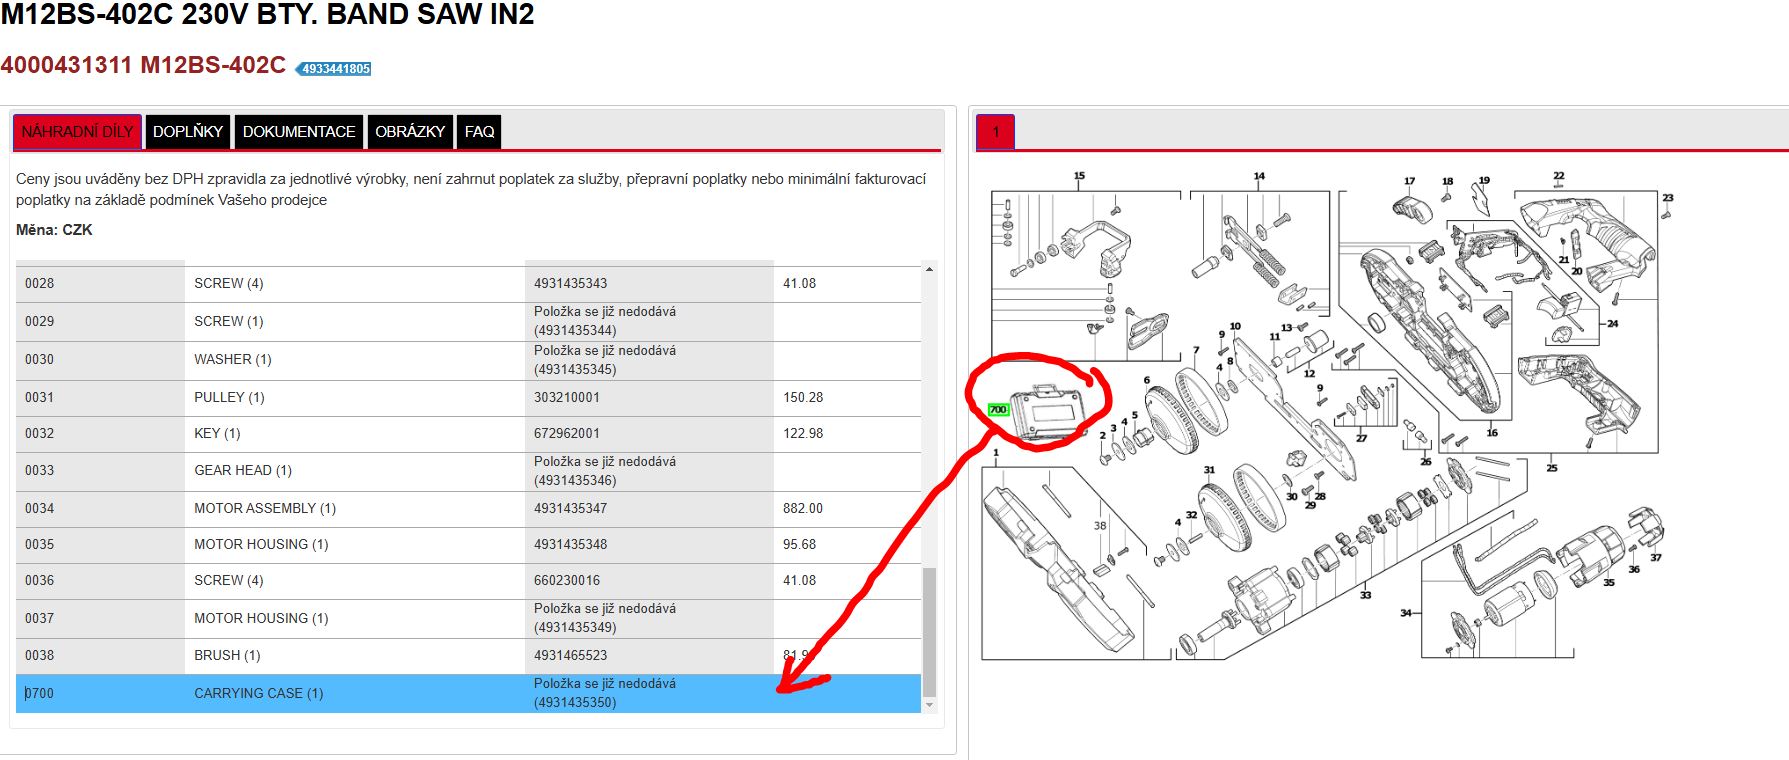
Task: Click price 95.68 for MOTOR HOUSING
Action: (799, 545)
